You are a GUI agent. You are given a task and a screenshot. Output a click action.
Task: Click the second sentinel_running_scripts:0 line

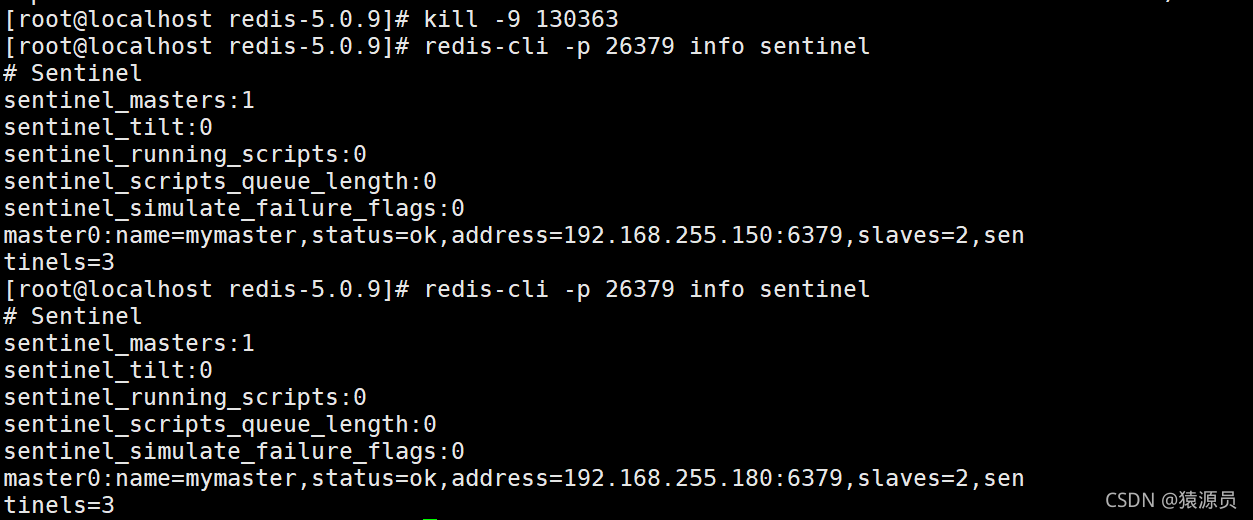(185, 397)
